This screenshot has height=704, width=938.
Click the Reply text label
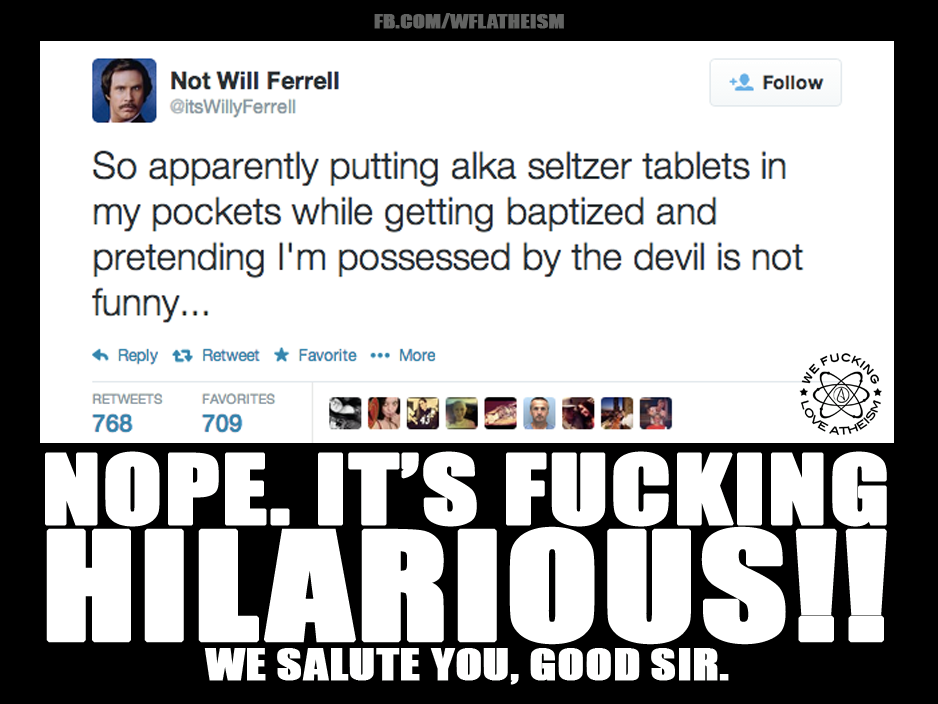tap(138, 356)
